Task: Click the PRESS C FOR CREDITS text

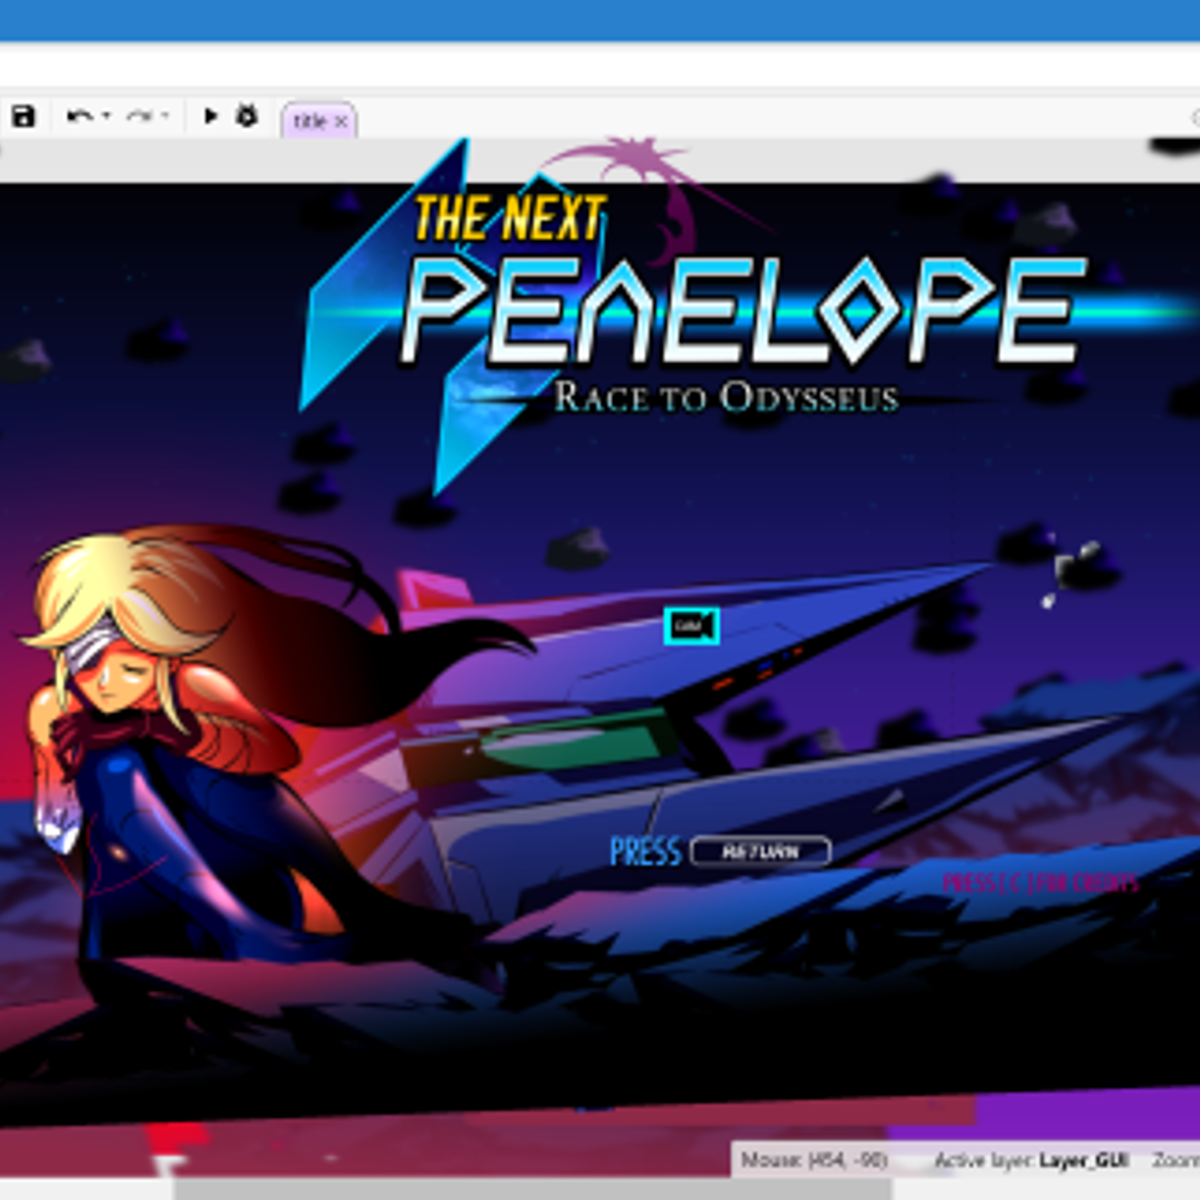Action: click(1040, 883)
